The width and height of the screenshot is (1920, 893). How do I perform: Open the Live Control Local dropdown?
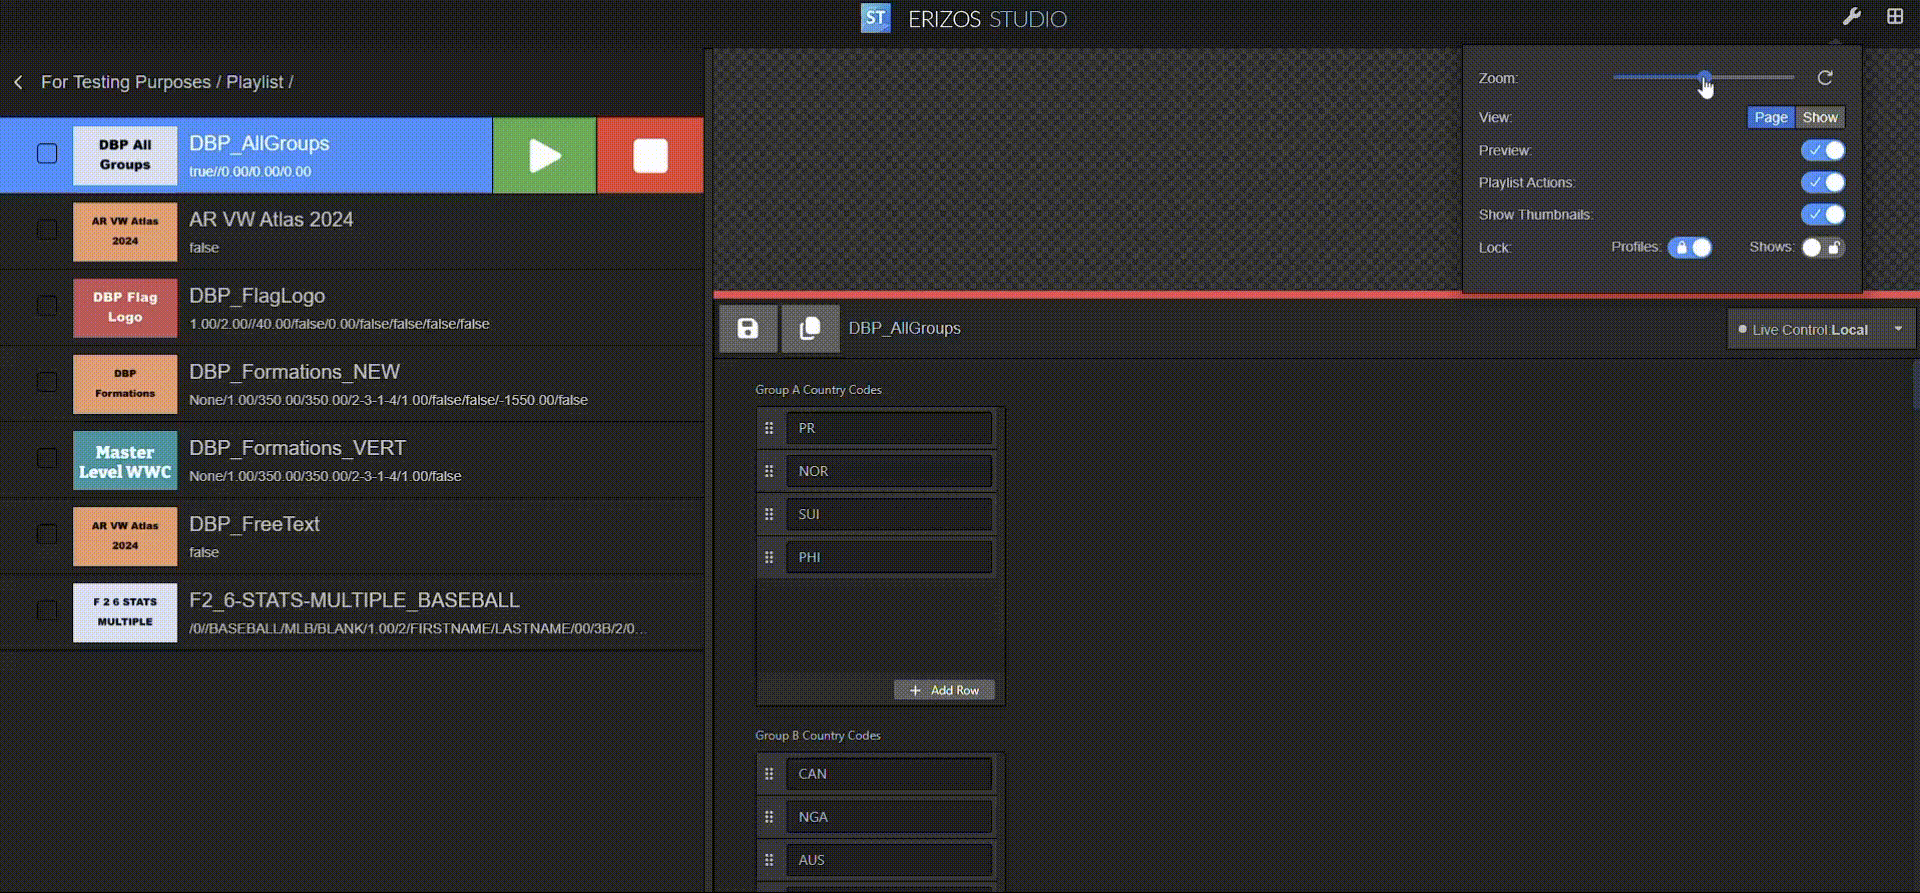coord(1897,329)
